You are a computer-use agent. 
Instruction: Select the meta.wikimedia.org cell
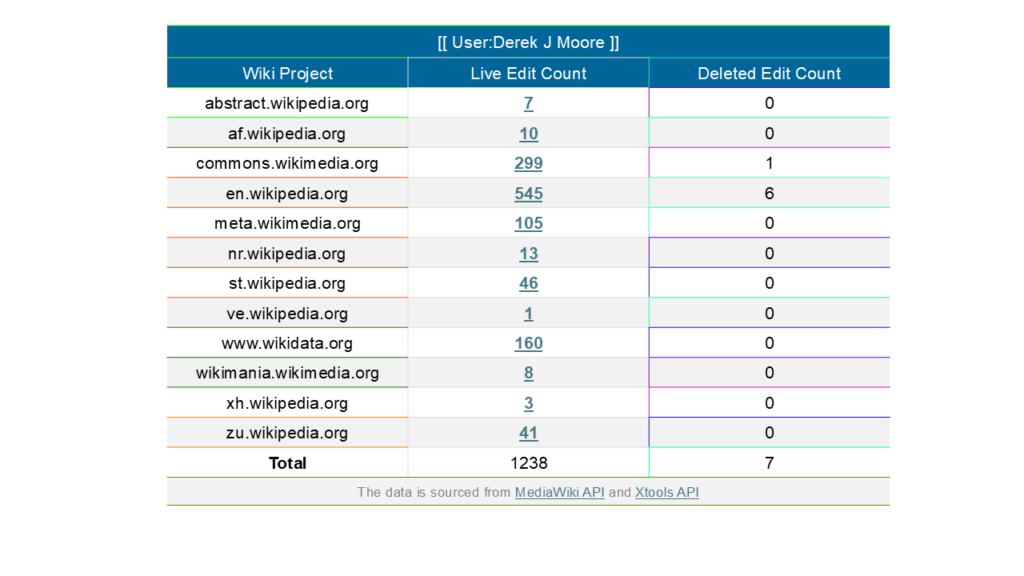(287, 223)
